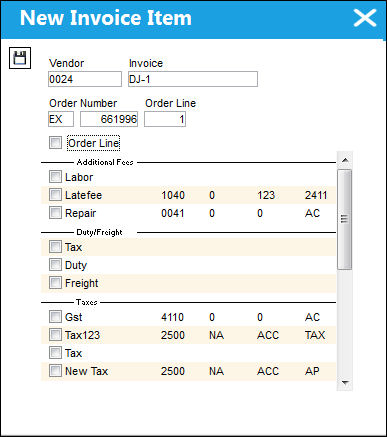Click the Gst code AC
This screenshot has width=387, height=437.
coord(312,317)
